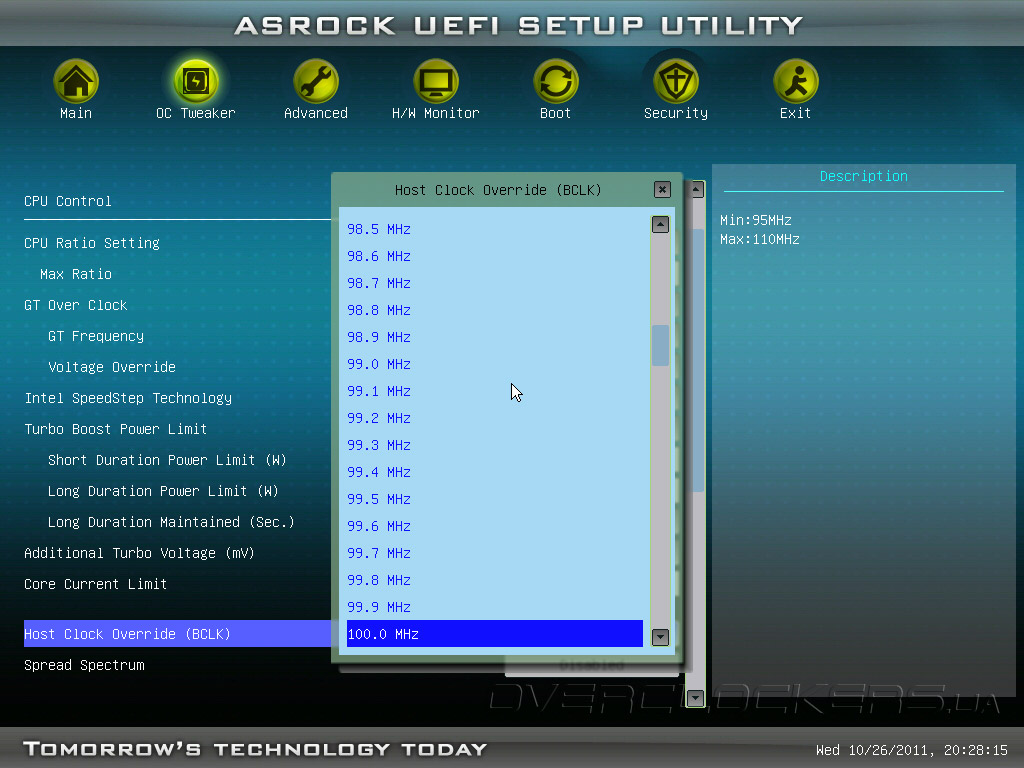The image size is (1024, 768).
Task: Choose the highlighted 100.0 MHz entry
Action: (494, 633)
